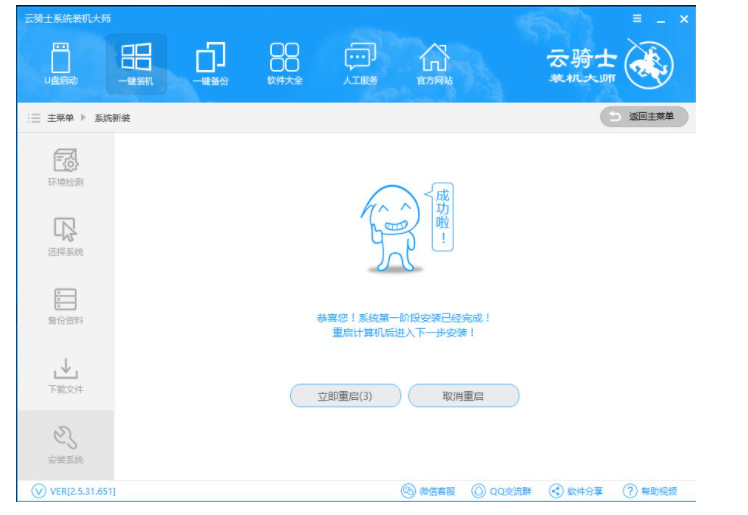This screenshot has width=748, height=515.
Task: Click the 重启计算机后进入下一步安装 message
Action: click(x=404, y=333)
